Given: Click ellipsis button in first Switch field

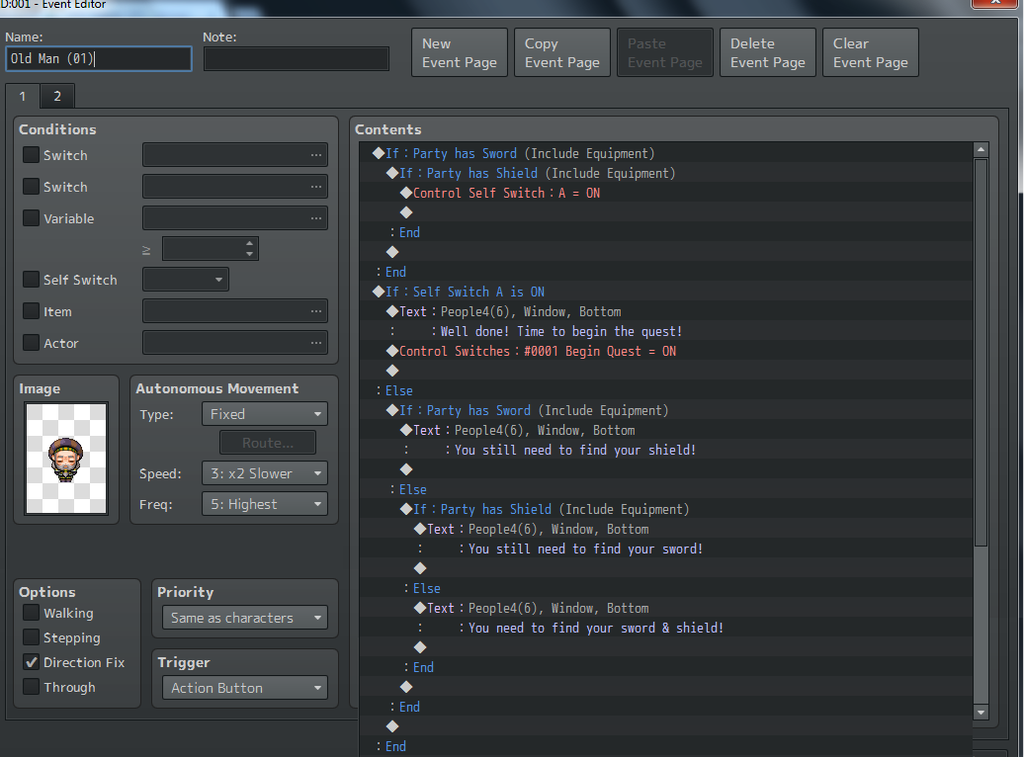Looking at the screenshot, I should (x=316, y=155).
